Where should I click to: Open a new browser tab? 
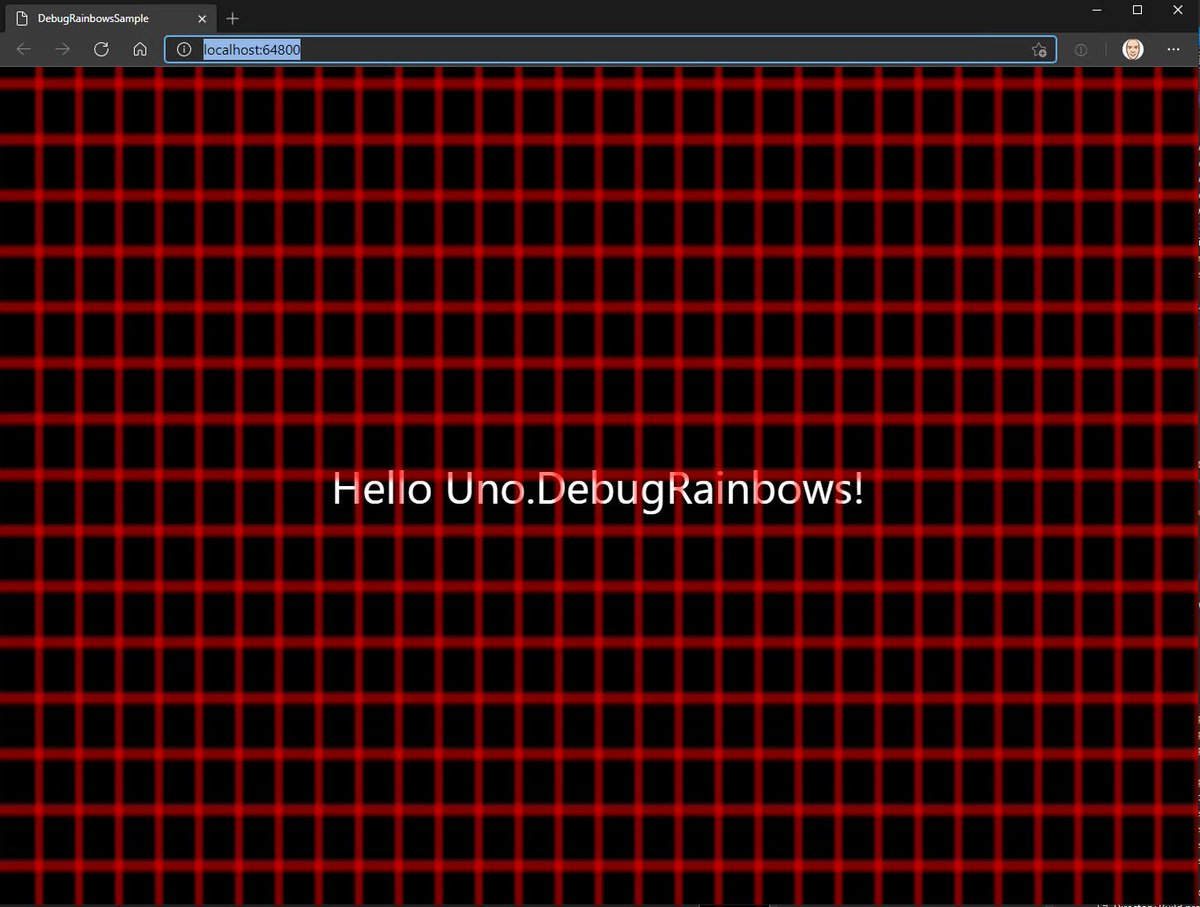click(233, 18)
